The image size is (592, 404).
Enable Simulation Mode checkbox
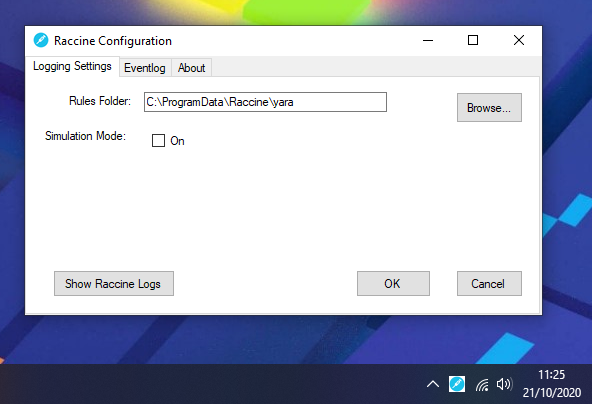tap(158, 141)
